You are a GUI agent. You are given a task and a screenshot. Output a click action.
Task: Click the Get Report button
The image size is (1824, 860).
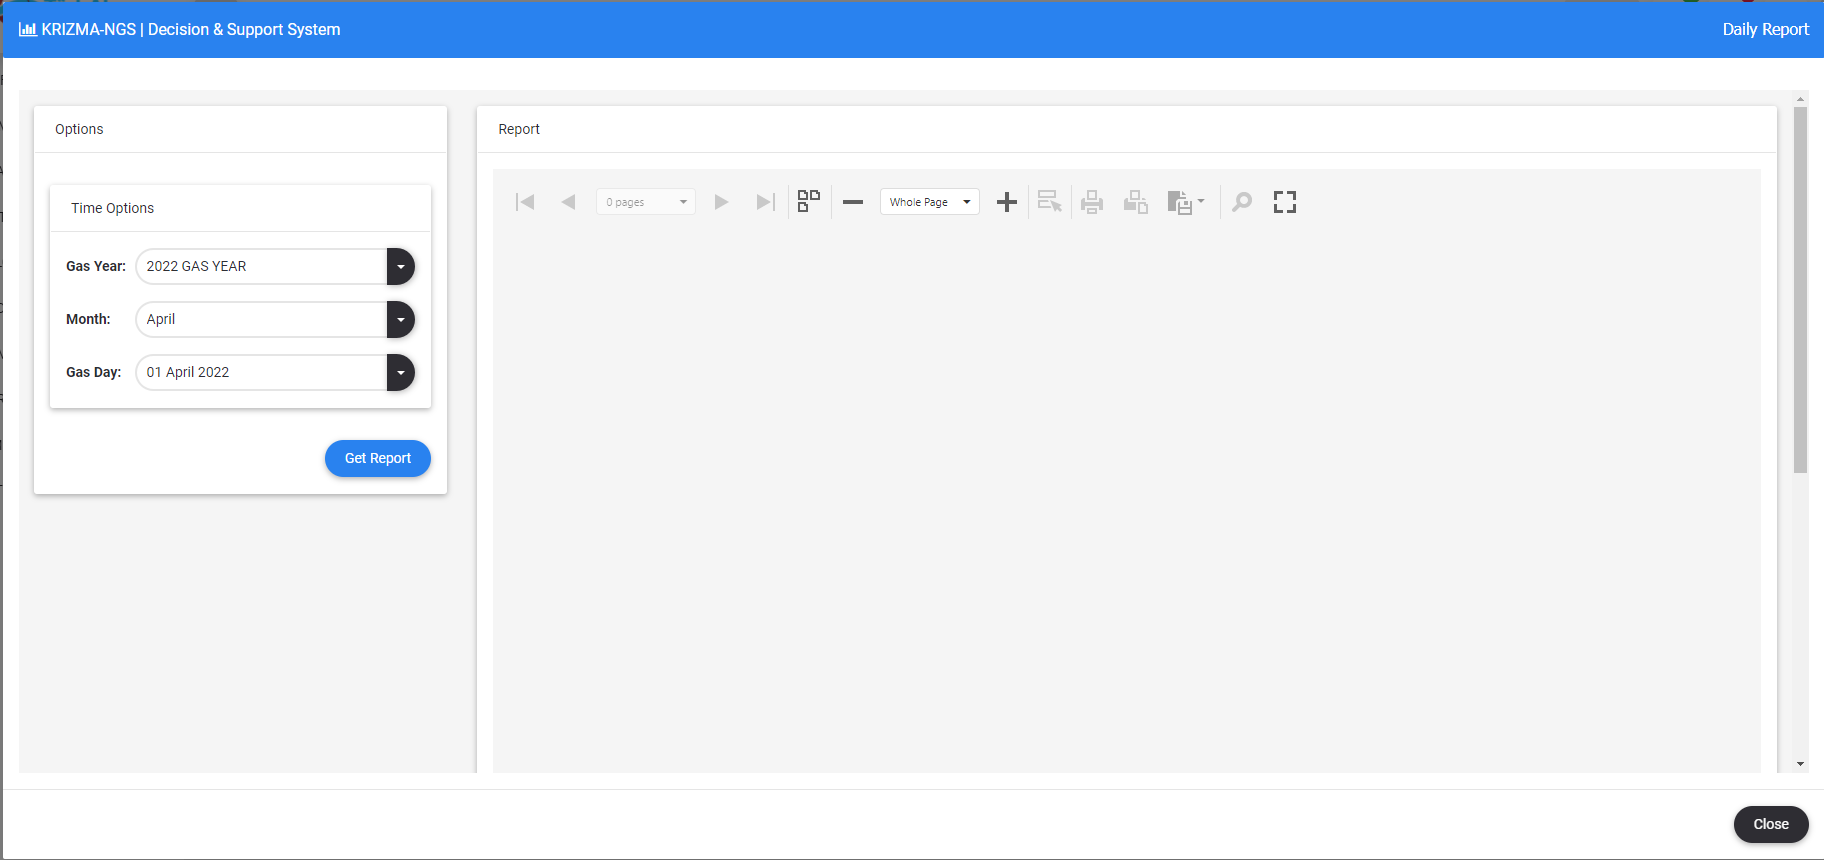point(377,458)
